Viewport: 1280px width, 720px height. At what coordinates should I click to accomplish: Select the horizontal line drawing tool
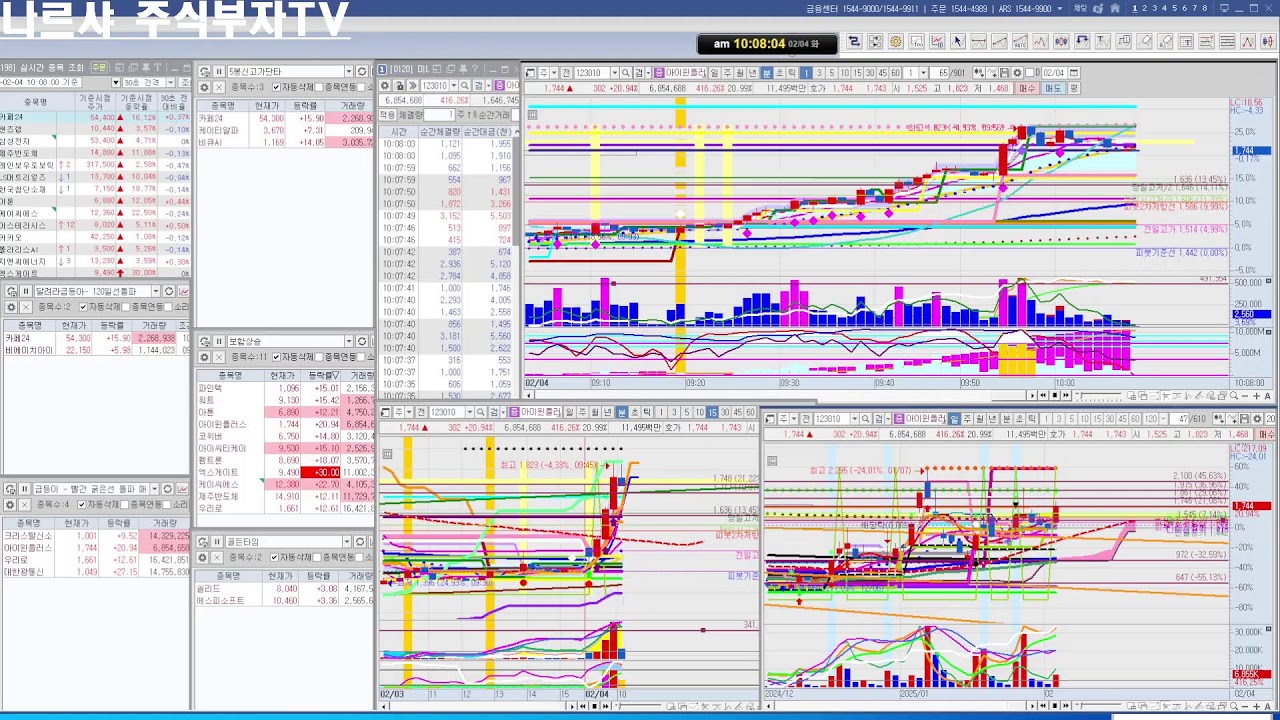(979, 41)
